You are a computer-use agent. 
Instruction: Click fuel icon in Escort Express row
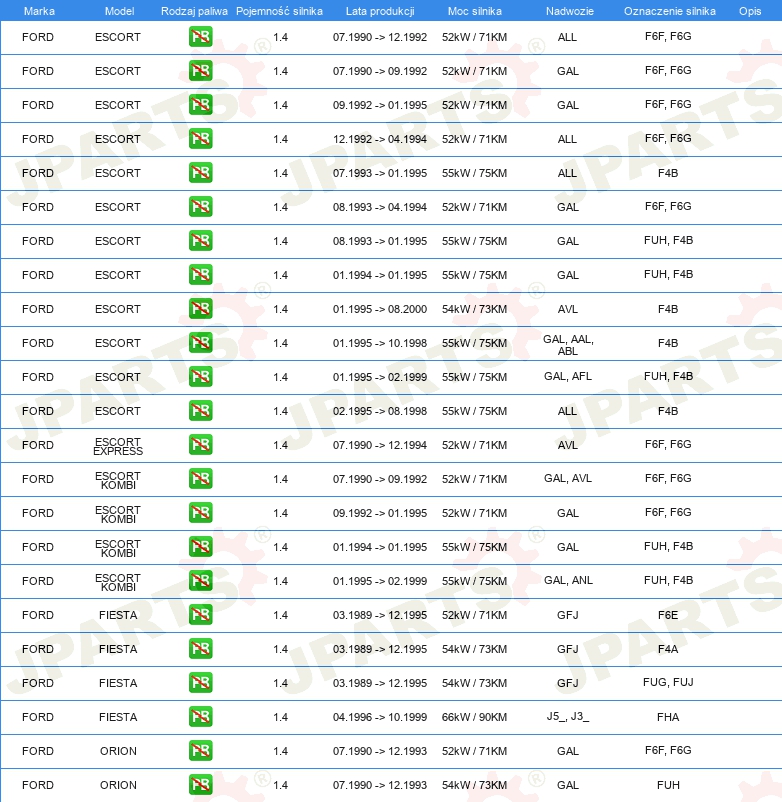(x=200, y=445)
